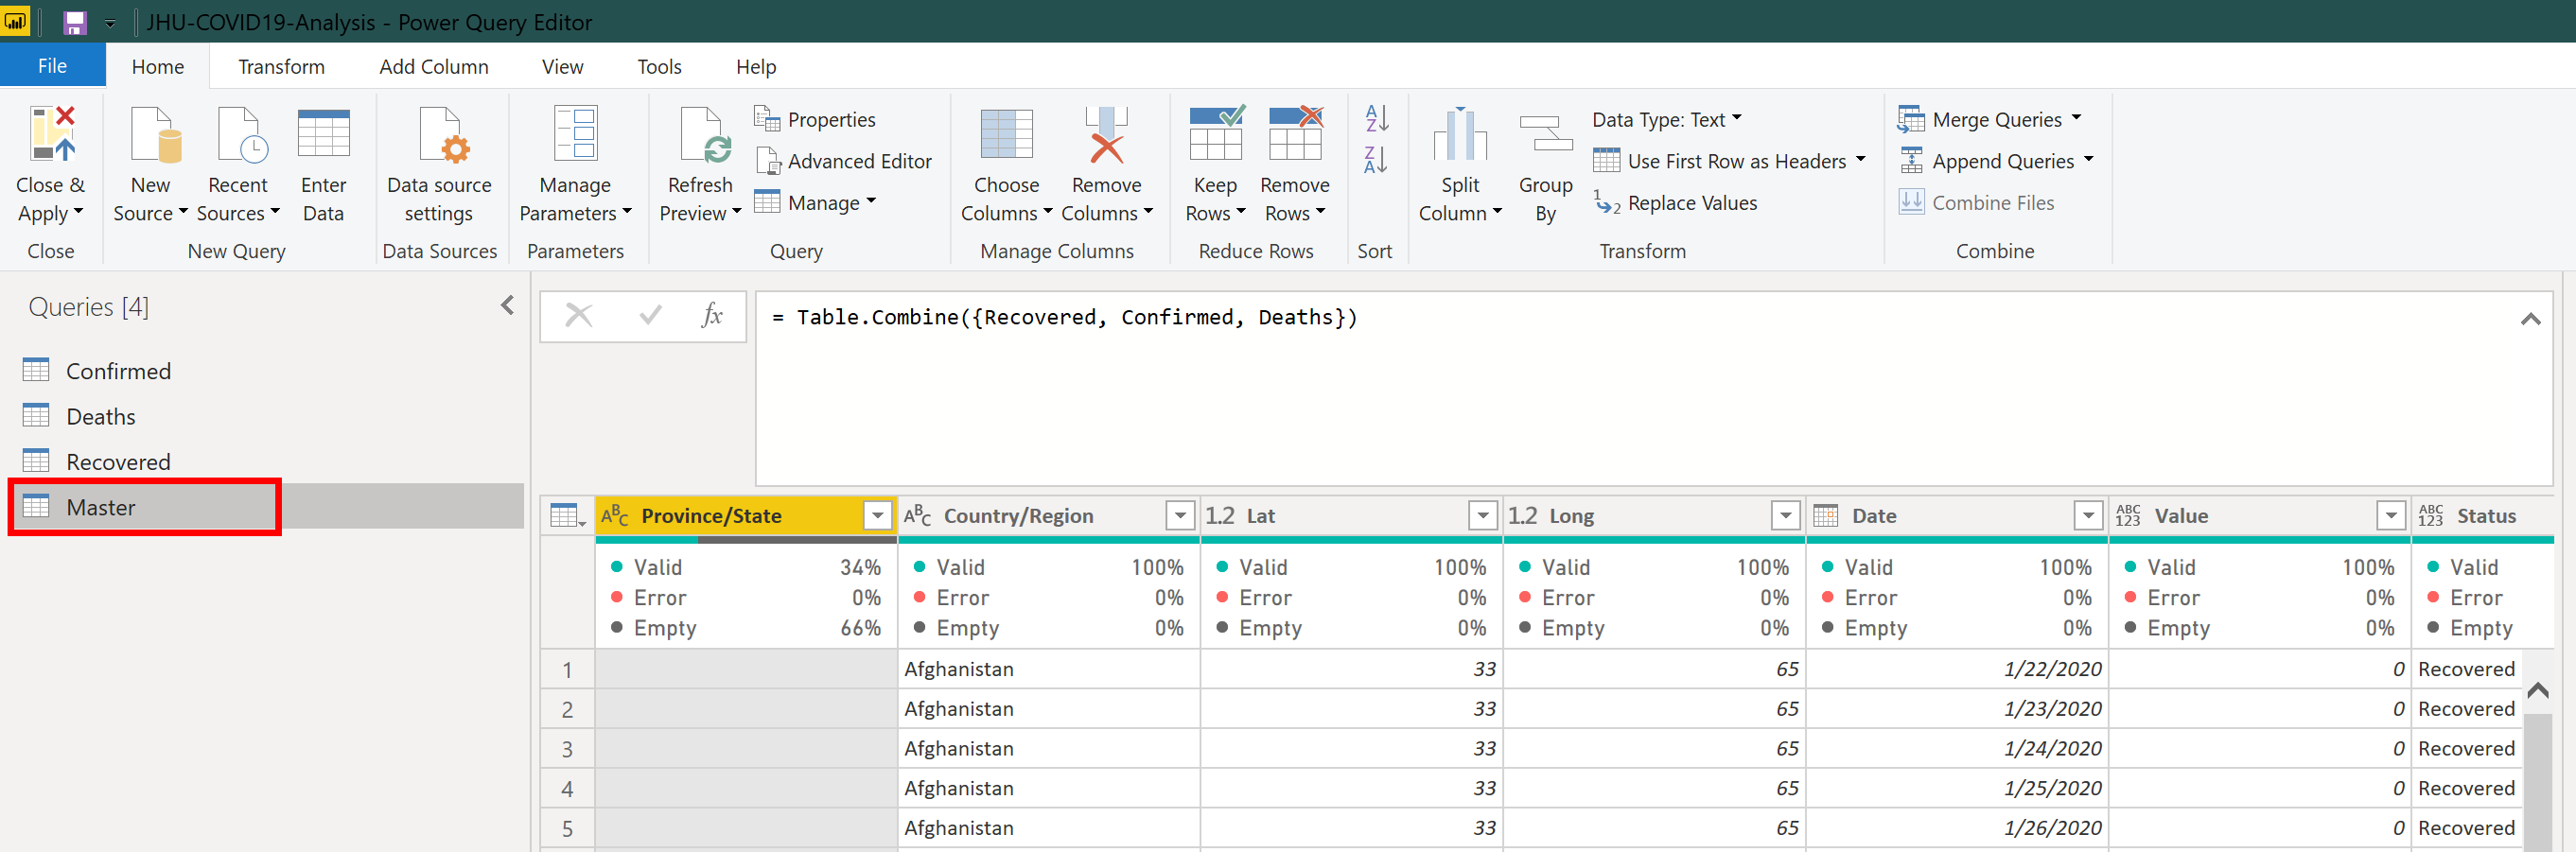Sort ascending A to Z
The width and height of the screenshot is (2576, 852).
coord(1377,118)
